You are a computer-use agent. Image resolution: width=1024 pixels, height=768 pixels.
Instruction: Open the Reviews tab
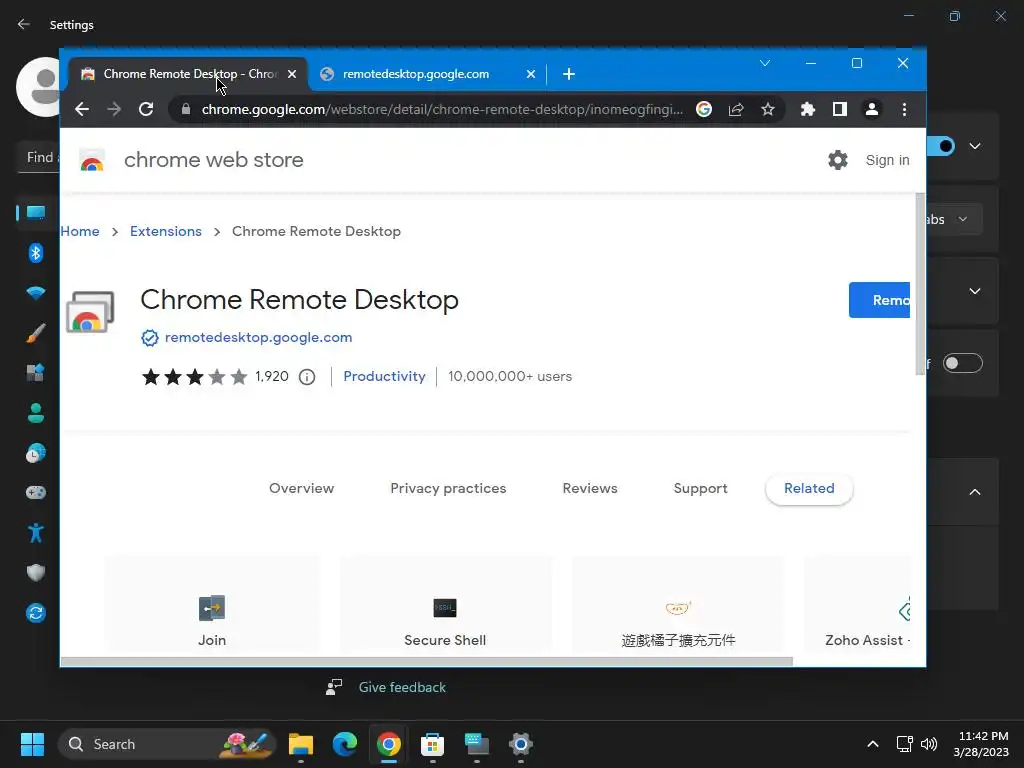pyautogui.click(x=590, y=488)
